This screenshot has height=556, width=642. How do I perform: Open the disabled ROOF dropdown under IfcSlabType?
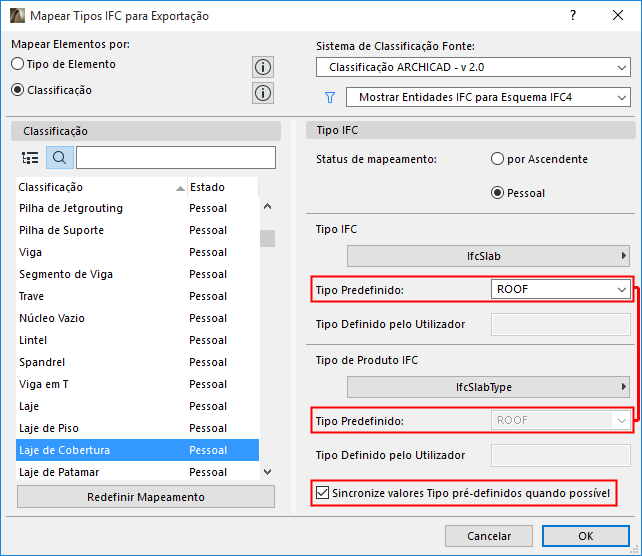(561, 420)
